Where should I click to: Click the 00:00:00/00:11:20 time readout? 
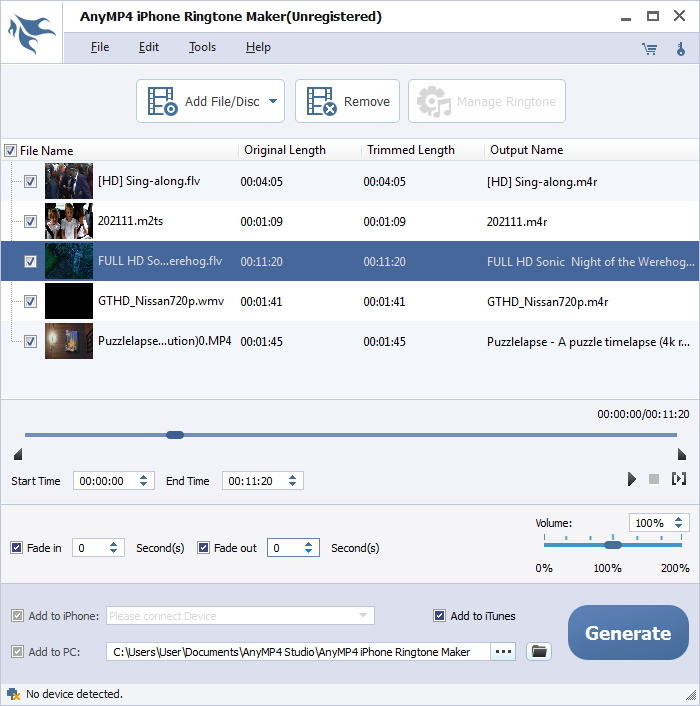[x=643, y=414]
